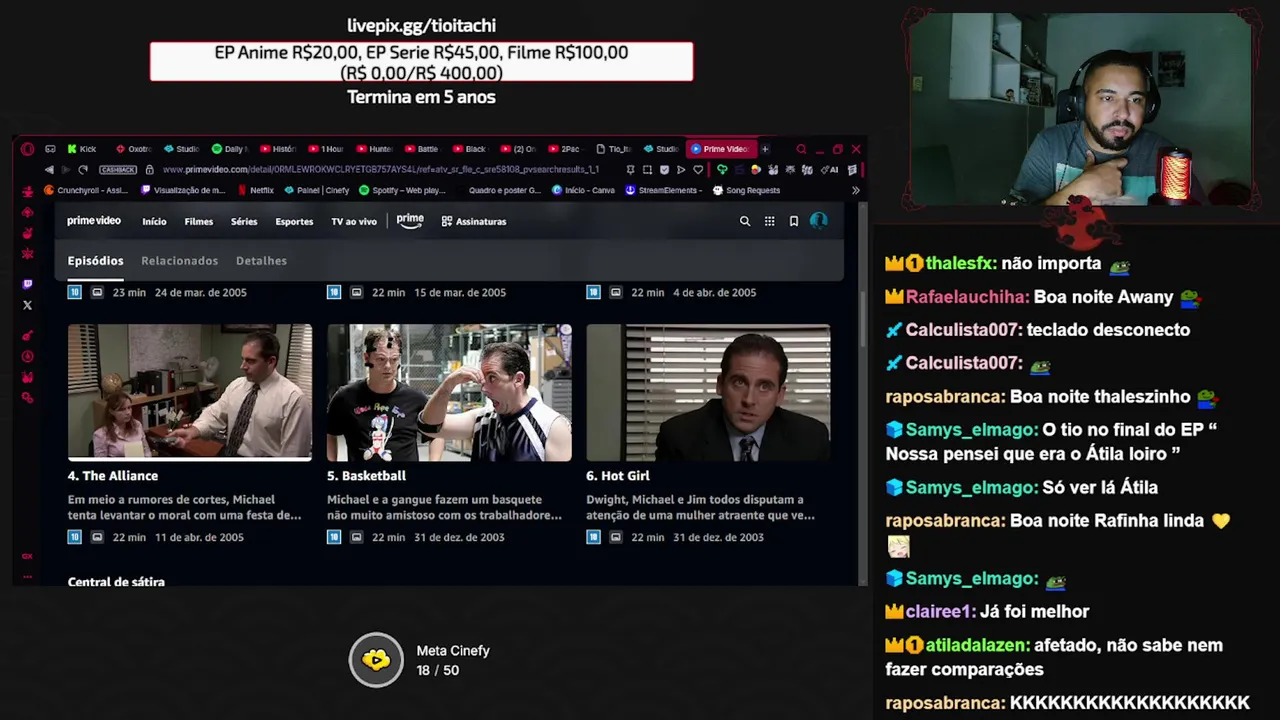Expand the bookmarks bar overflow chevron
The image size is (1280, 720).
[x=855, y=190]
